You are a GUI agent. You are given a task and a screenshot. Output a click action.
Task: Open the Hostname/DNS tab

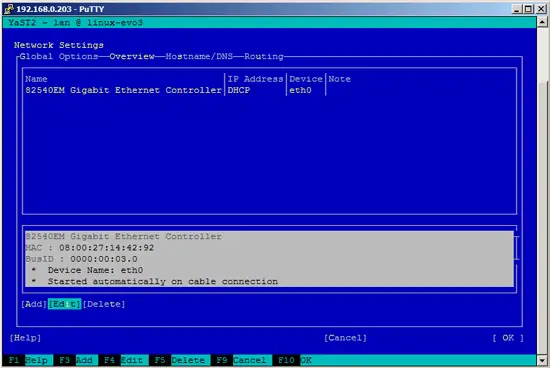pyautogui.click(x=199, y=56)
